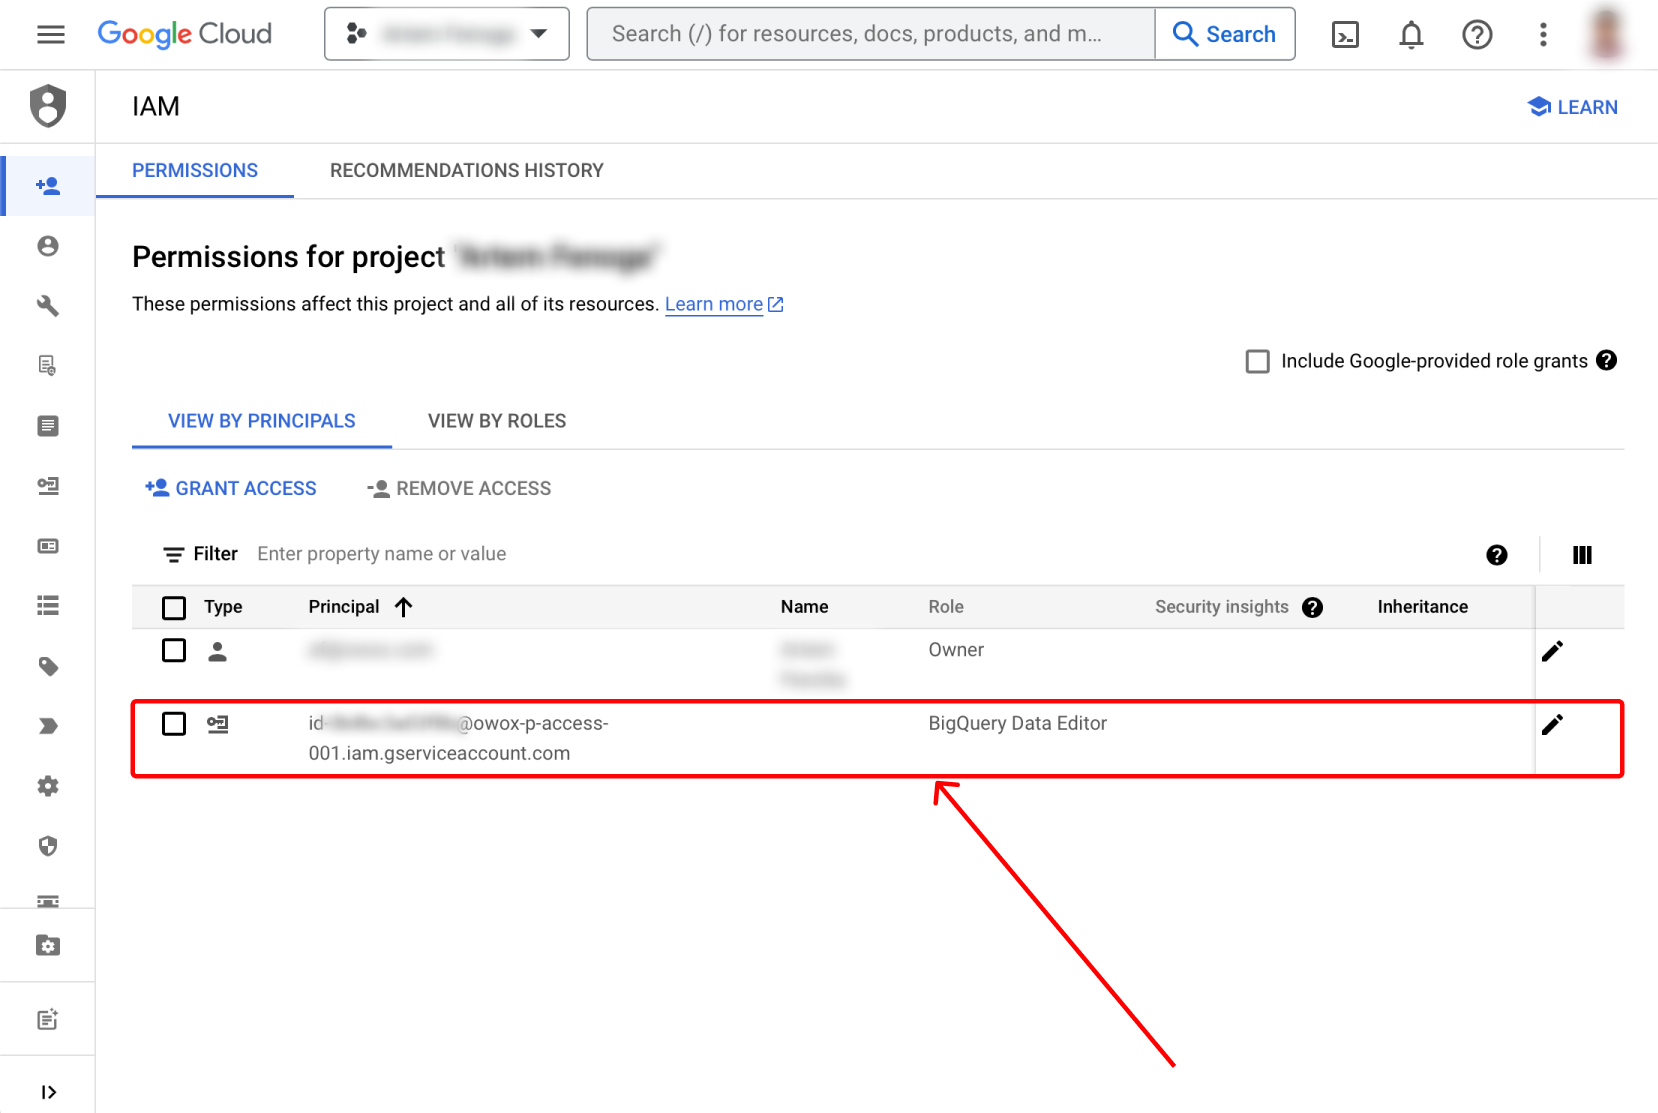Open the project selector dropdown
The height and width of the screenshot is (1113, 1658).
pyautogui.click(x=446, y=34)
